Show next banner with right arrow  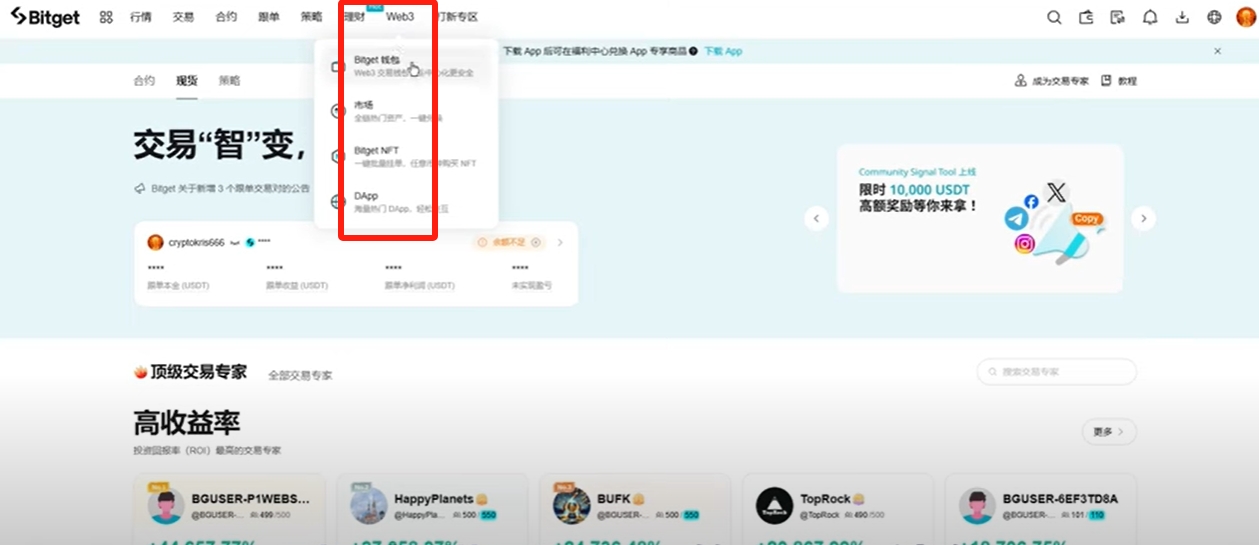(1143, 219)
